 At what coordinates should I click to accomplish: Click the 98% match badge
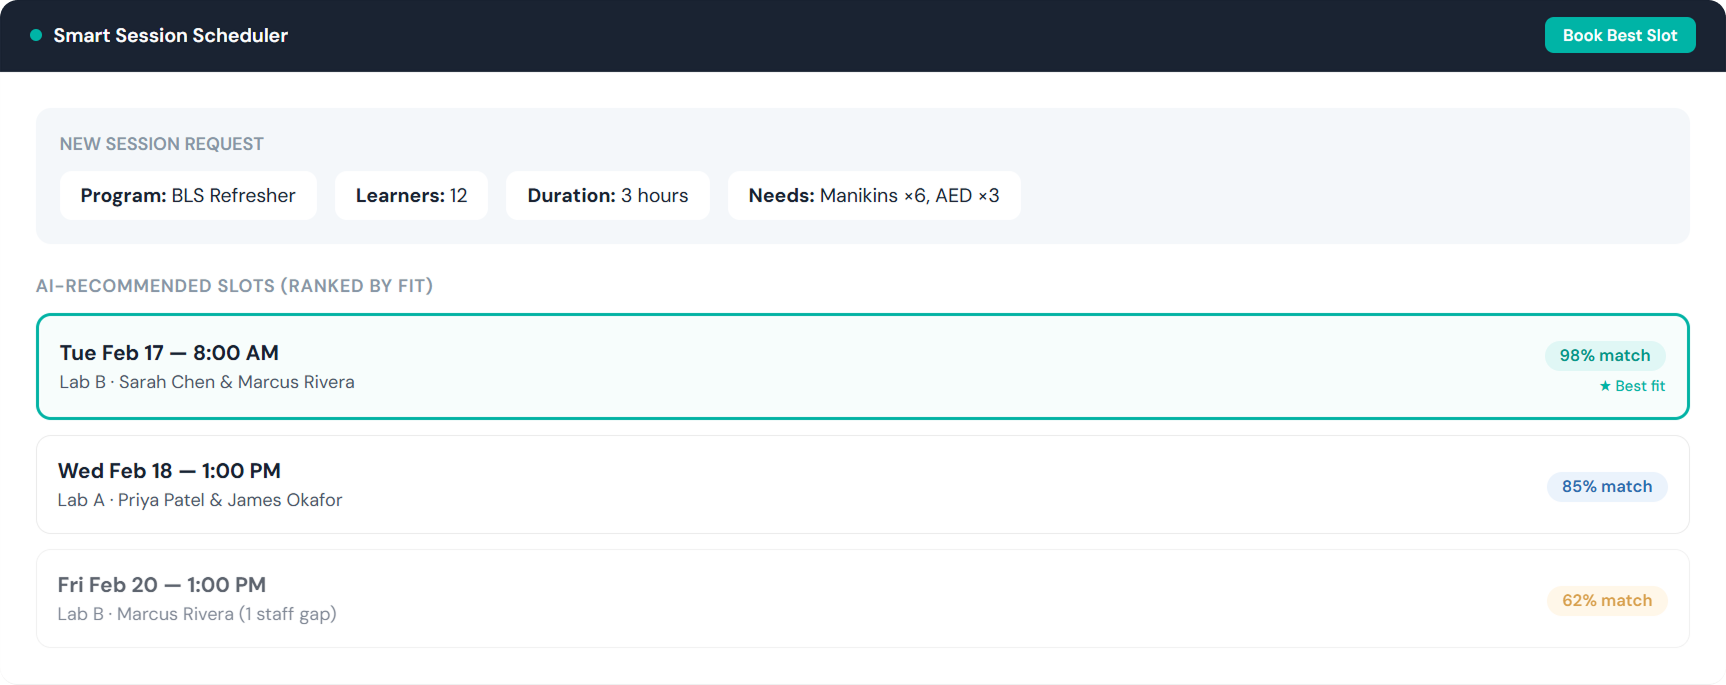(x=1605, y=355)
